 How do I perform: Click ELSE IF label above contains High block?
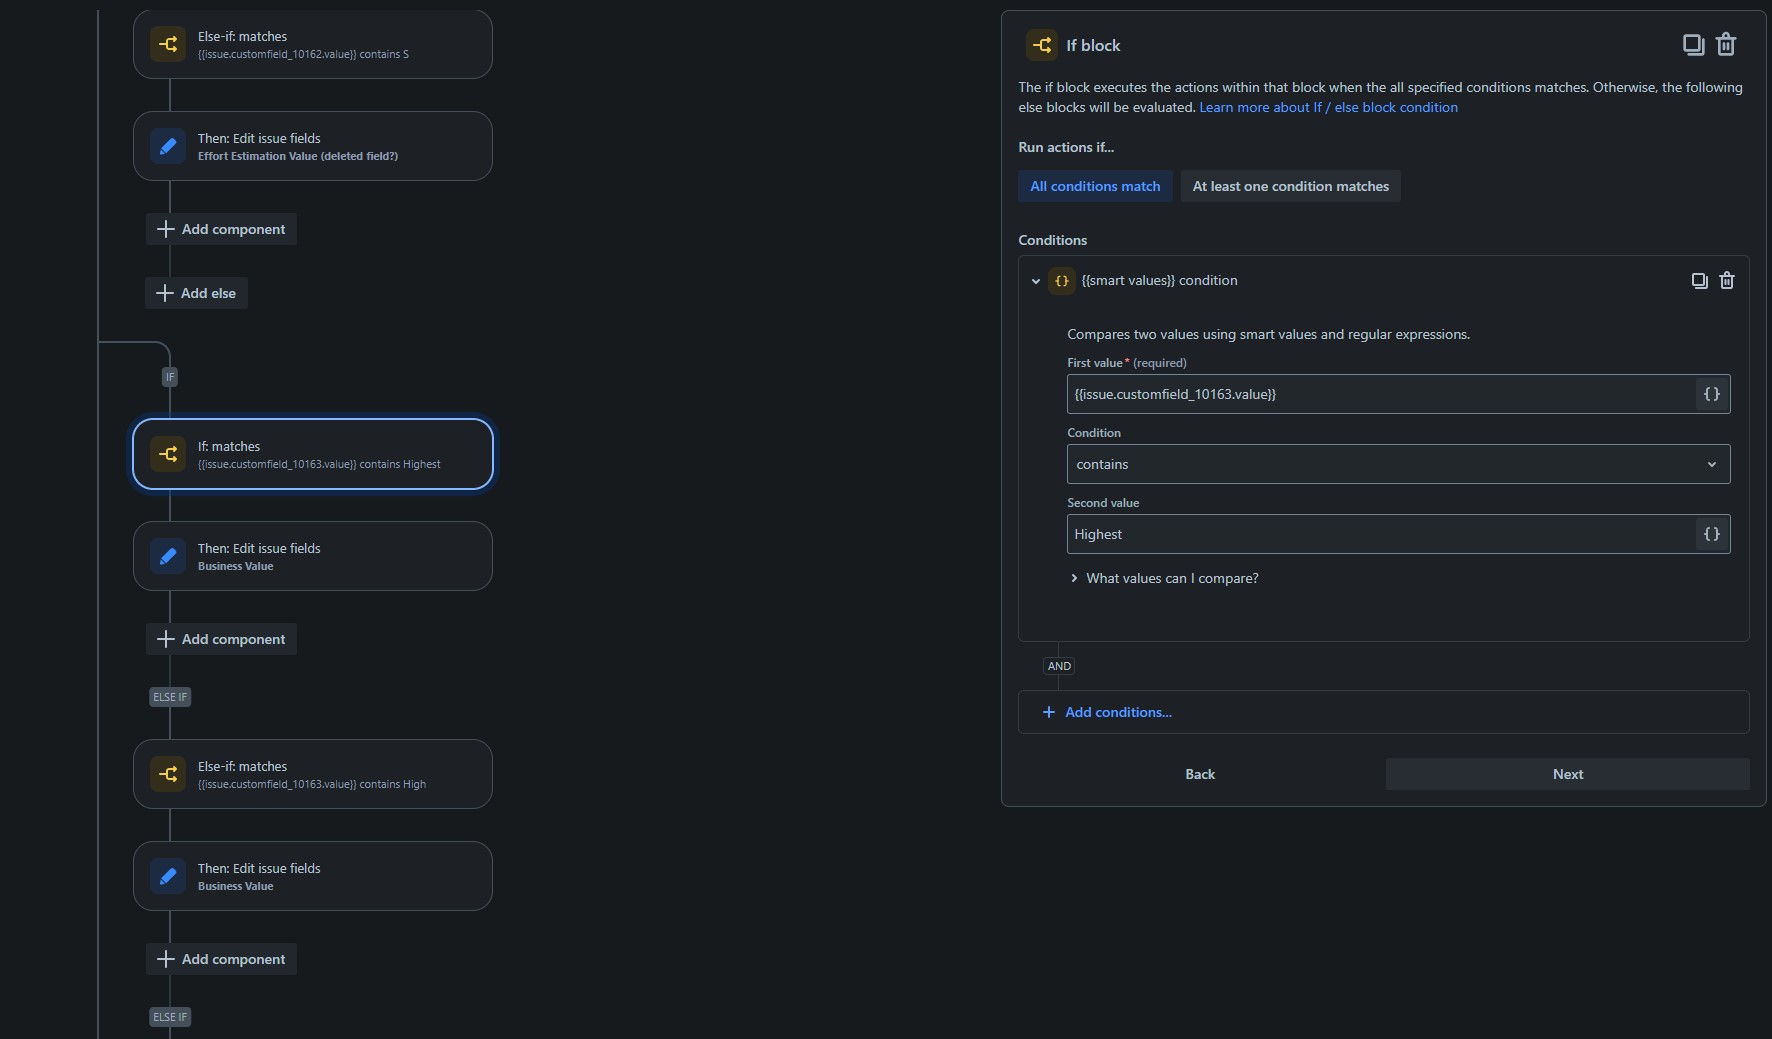[x=170, y=697]
